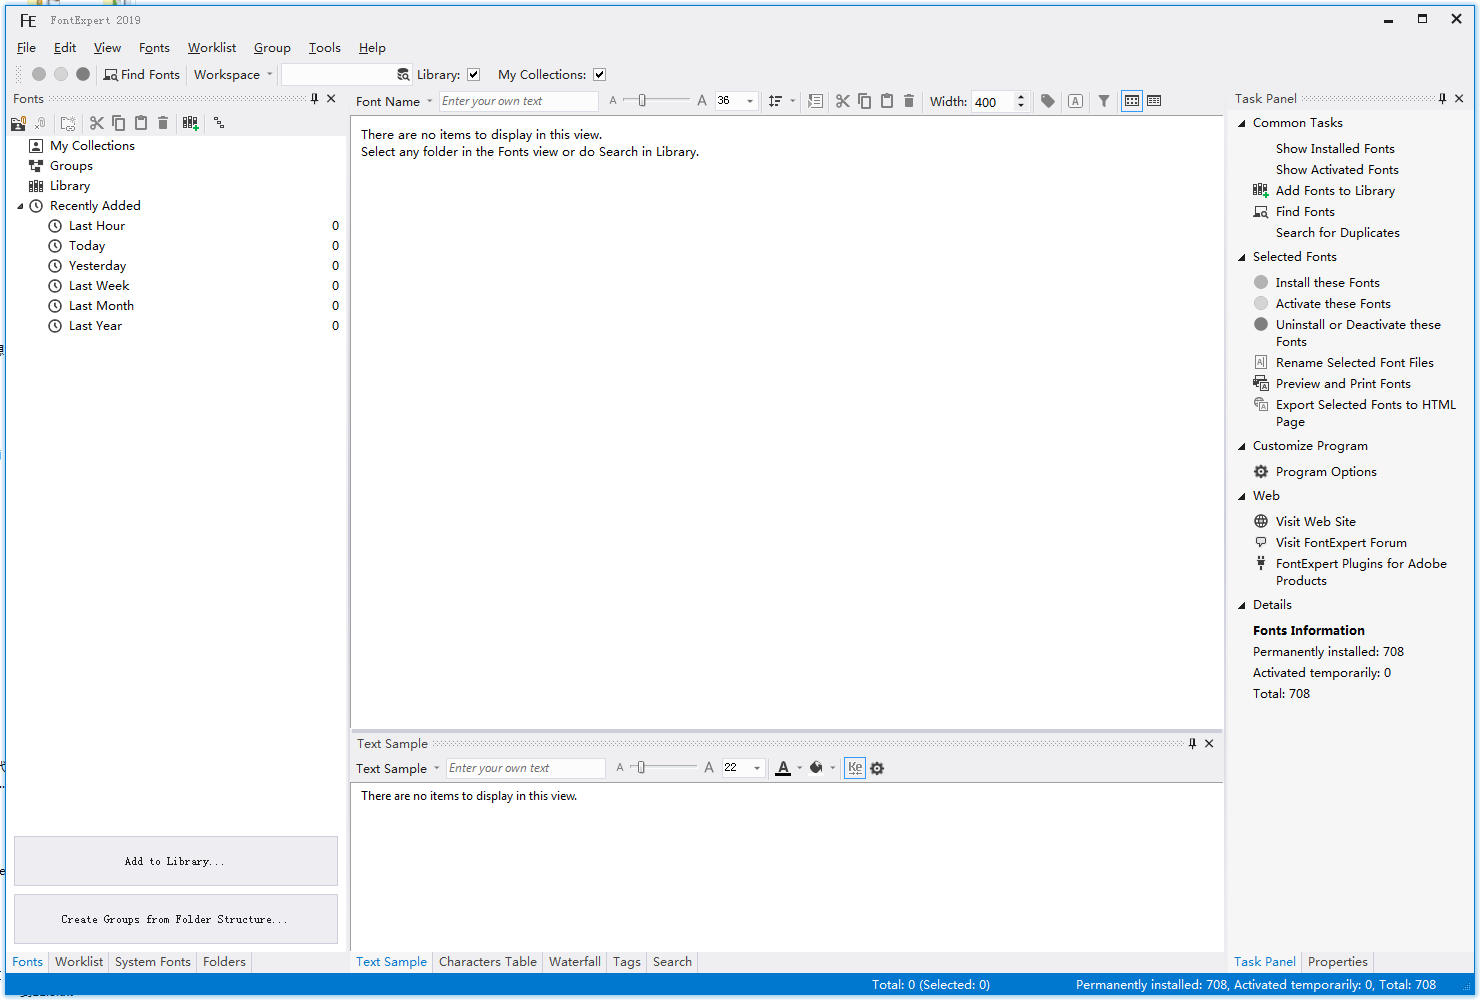Open the text color dropdown arrow
Screen dimensions: 1480x1000
click(800, 768)
